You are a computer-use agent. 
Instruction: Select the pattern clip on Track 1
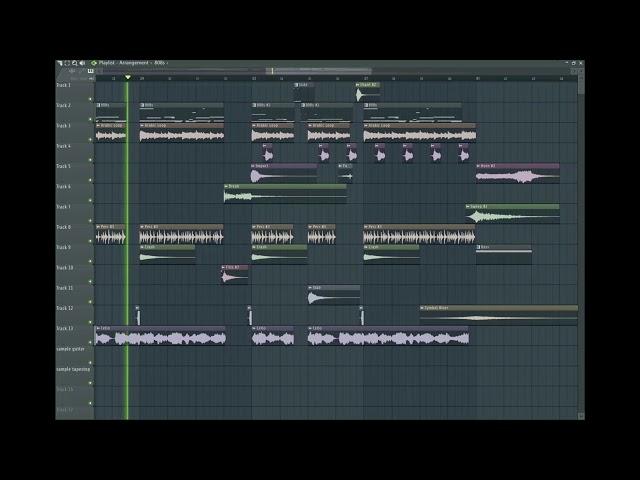point(304,92)
